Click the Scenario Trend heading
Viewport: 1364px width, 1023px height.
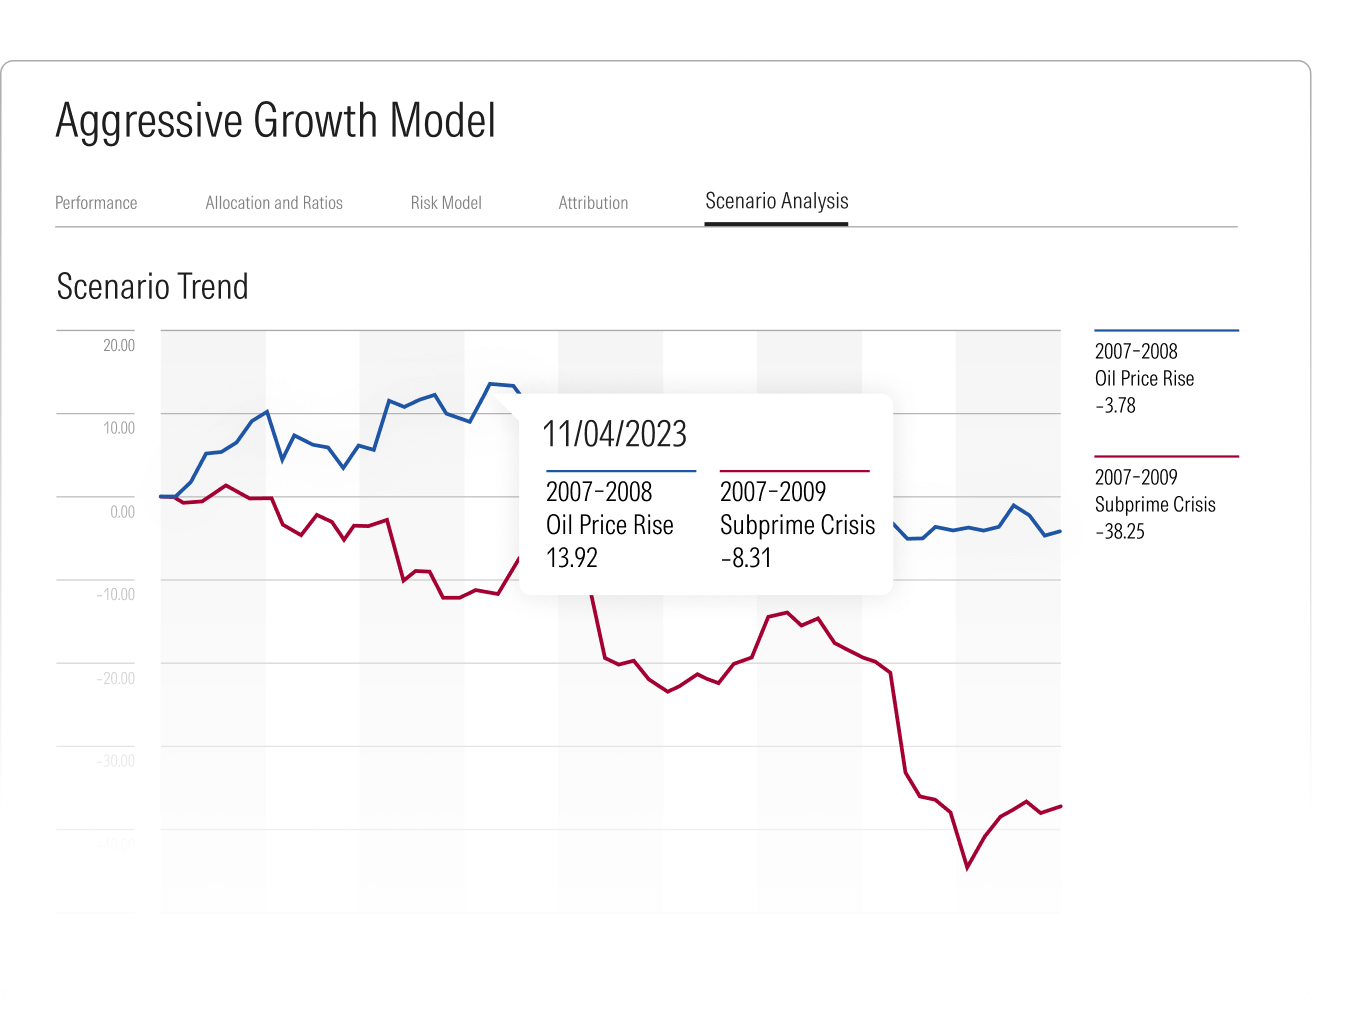pos(152,287)
